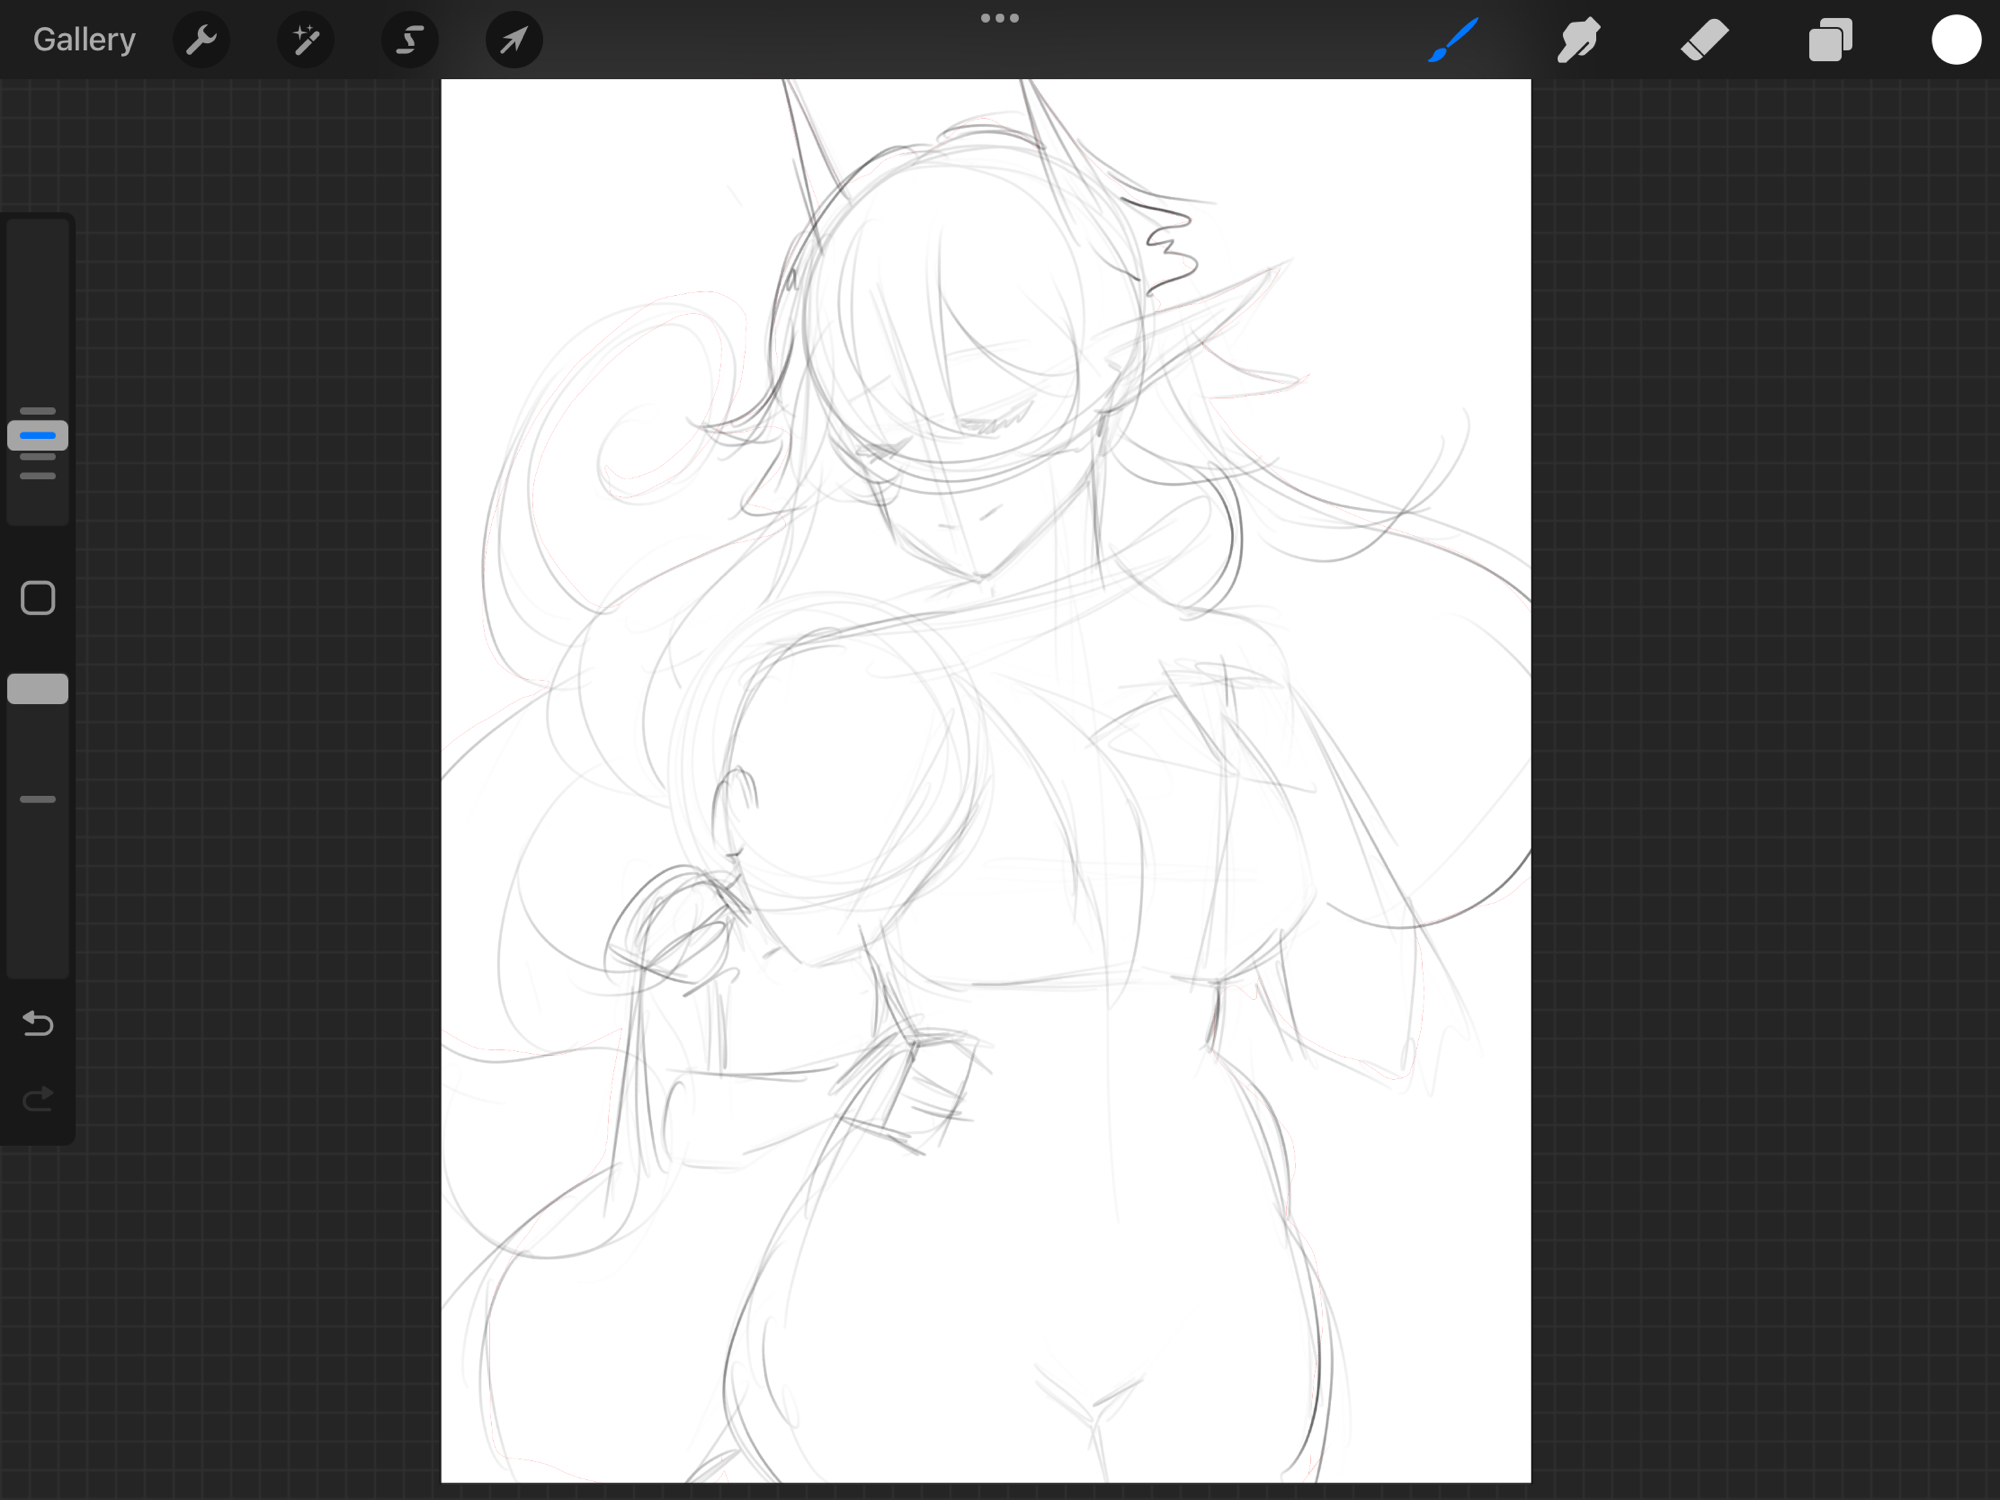Open the Gallery
2000x1500 pixels.
click(84, 40)
